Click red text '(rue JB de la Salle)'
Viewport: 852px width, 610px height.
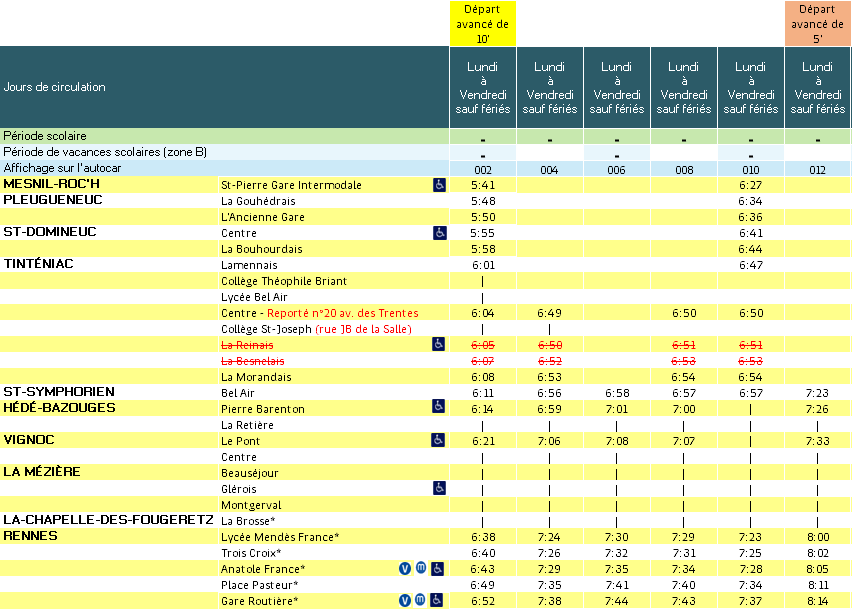click(364, 329)
